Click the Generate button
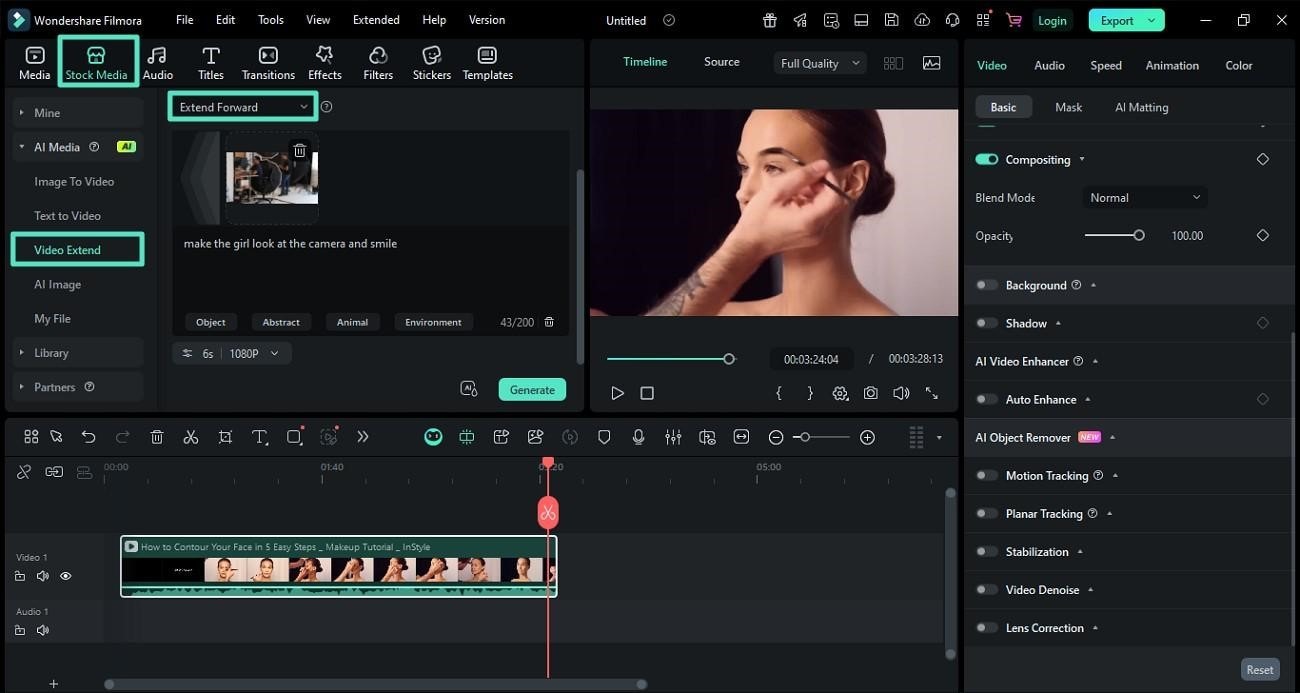Screen dimensions: 1300x693 (531, 389)
